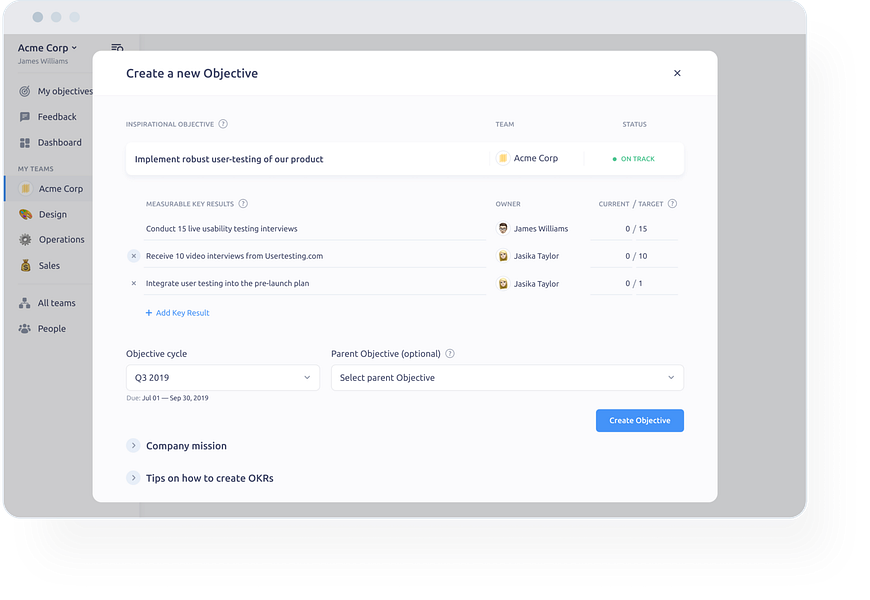The image size is (870, 600).
Task: Click the Create Objective button
Action: point(640,421)
